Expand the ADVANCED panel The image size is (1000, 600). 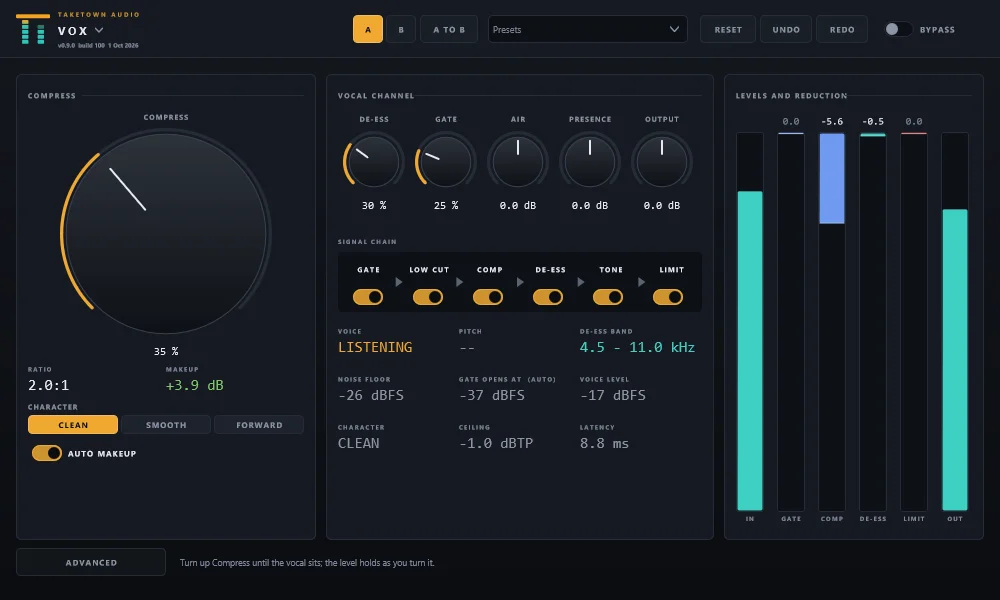pos(91,562)
